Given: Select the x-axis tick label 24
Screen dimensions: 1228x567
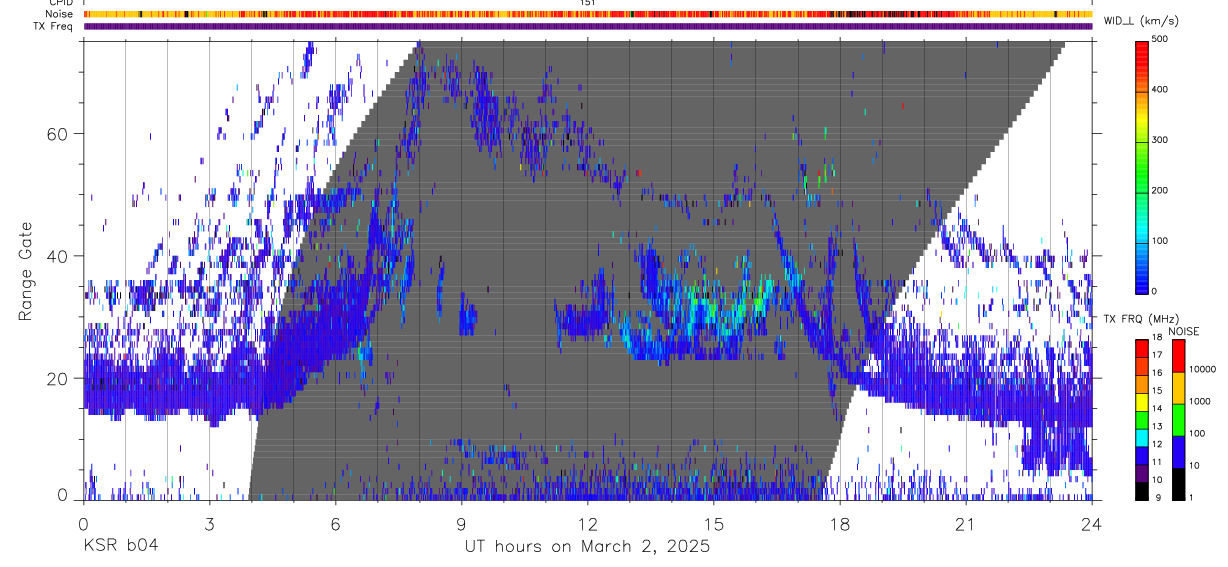Looking at the screenshot, I should coord(1092,524).
